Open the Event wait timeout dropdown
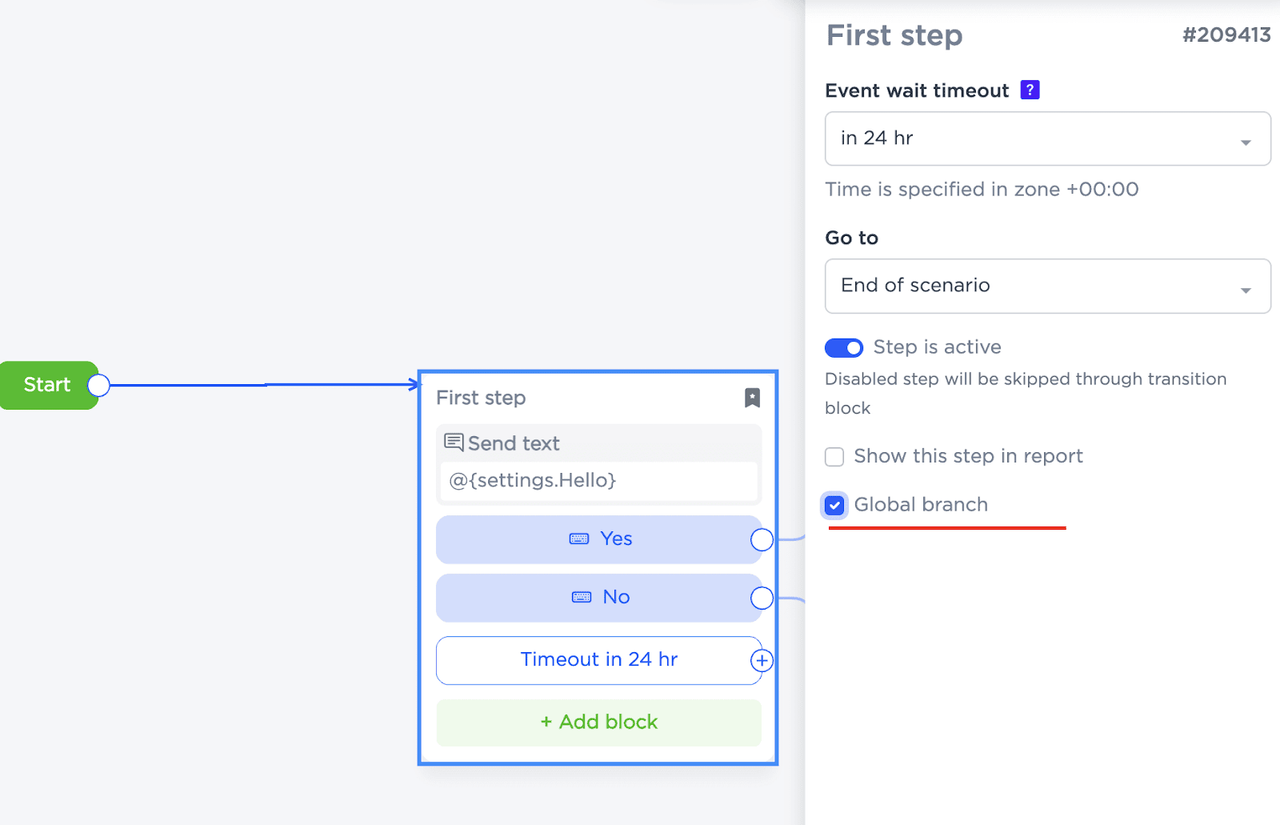Image resolution: width=1280 pixels, height=825 pixels. (1047, 139)
